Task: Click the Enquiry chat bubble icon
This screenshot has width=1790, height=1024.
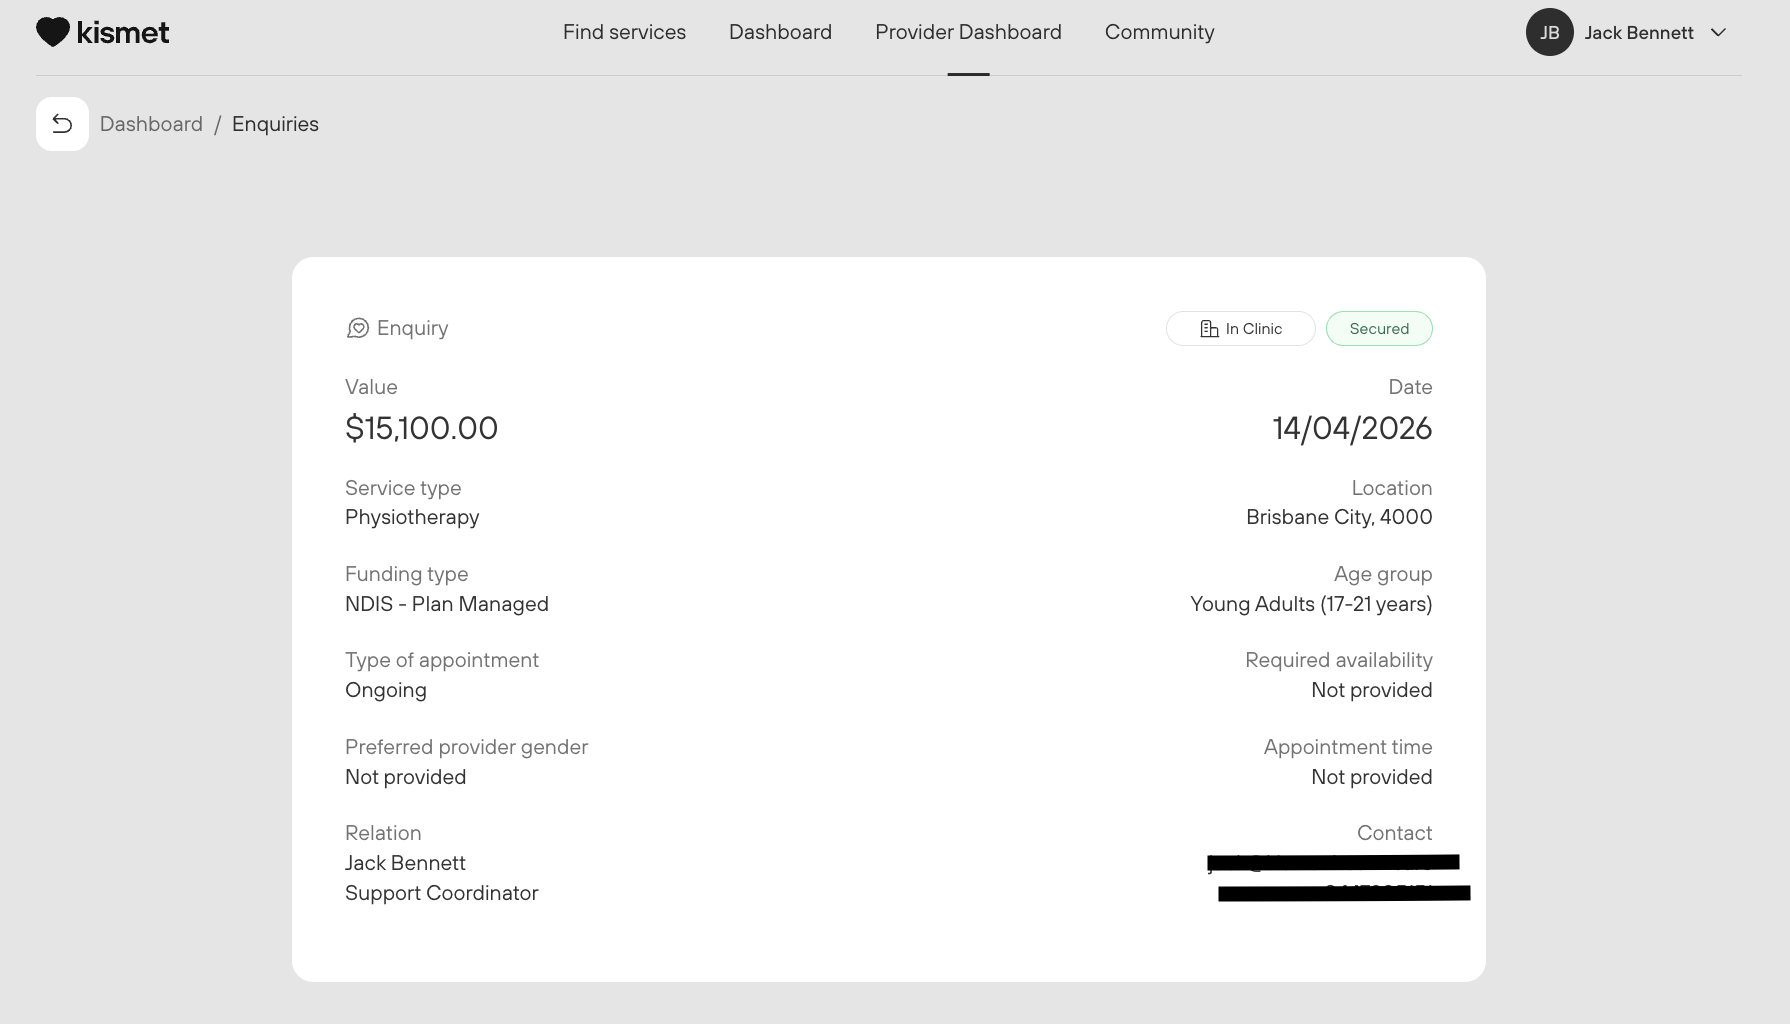Action: click(357, 328)
